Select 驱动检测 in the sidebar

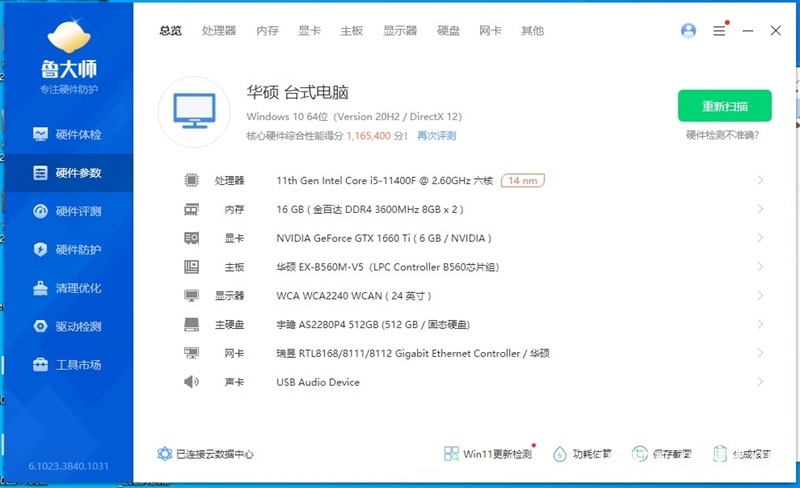click(68, 327)
